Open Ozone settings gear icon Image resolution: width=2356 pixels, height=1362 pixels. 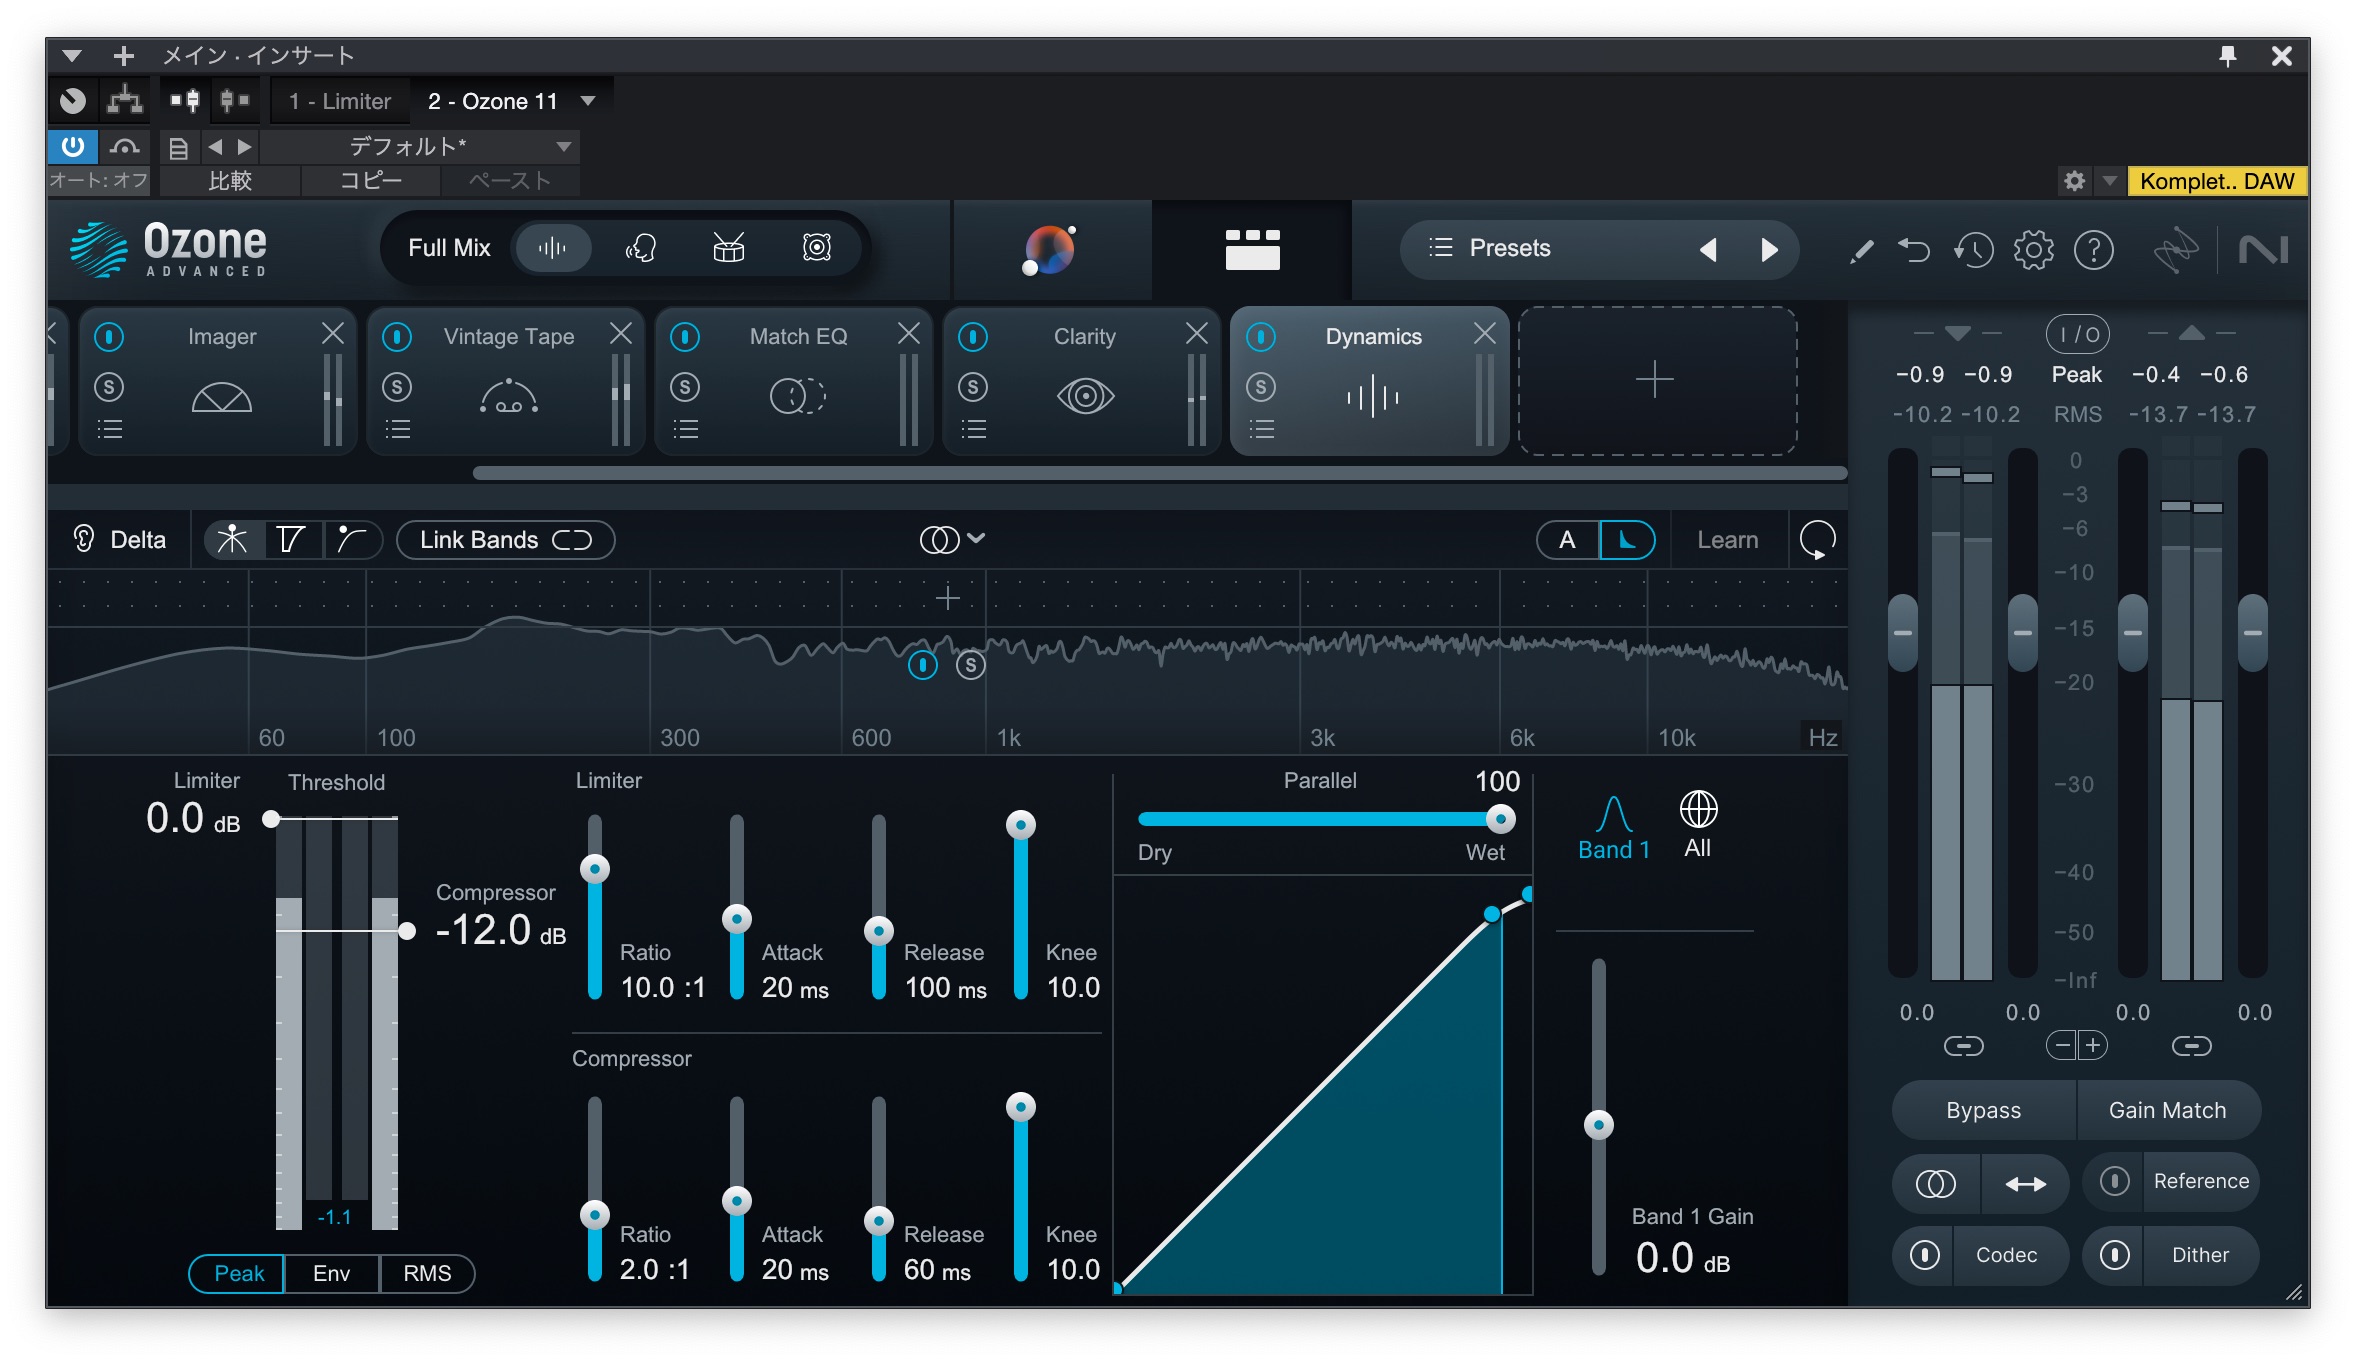click(2033, 250)
